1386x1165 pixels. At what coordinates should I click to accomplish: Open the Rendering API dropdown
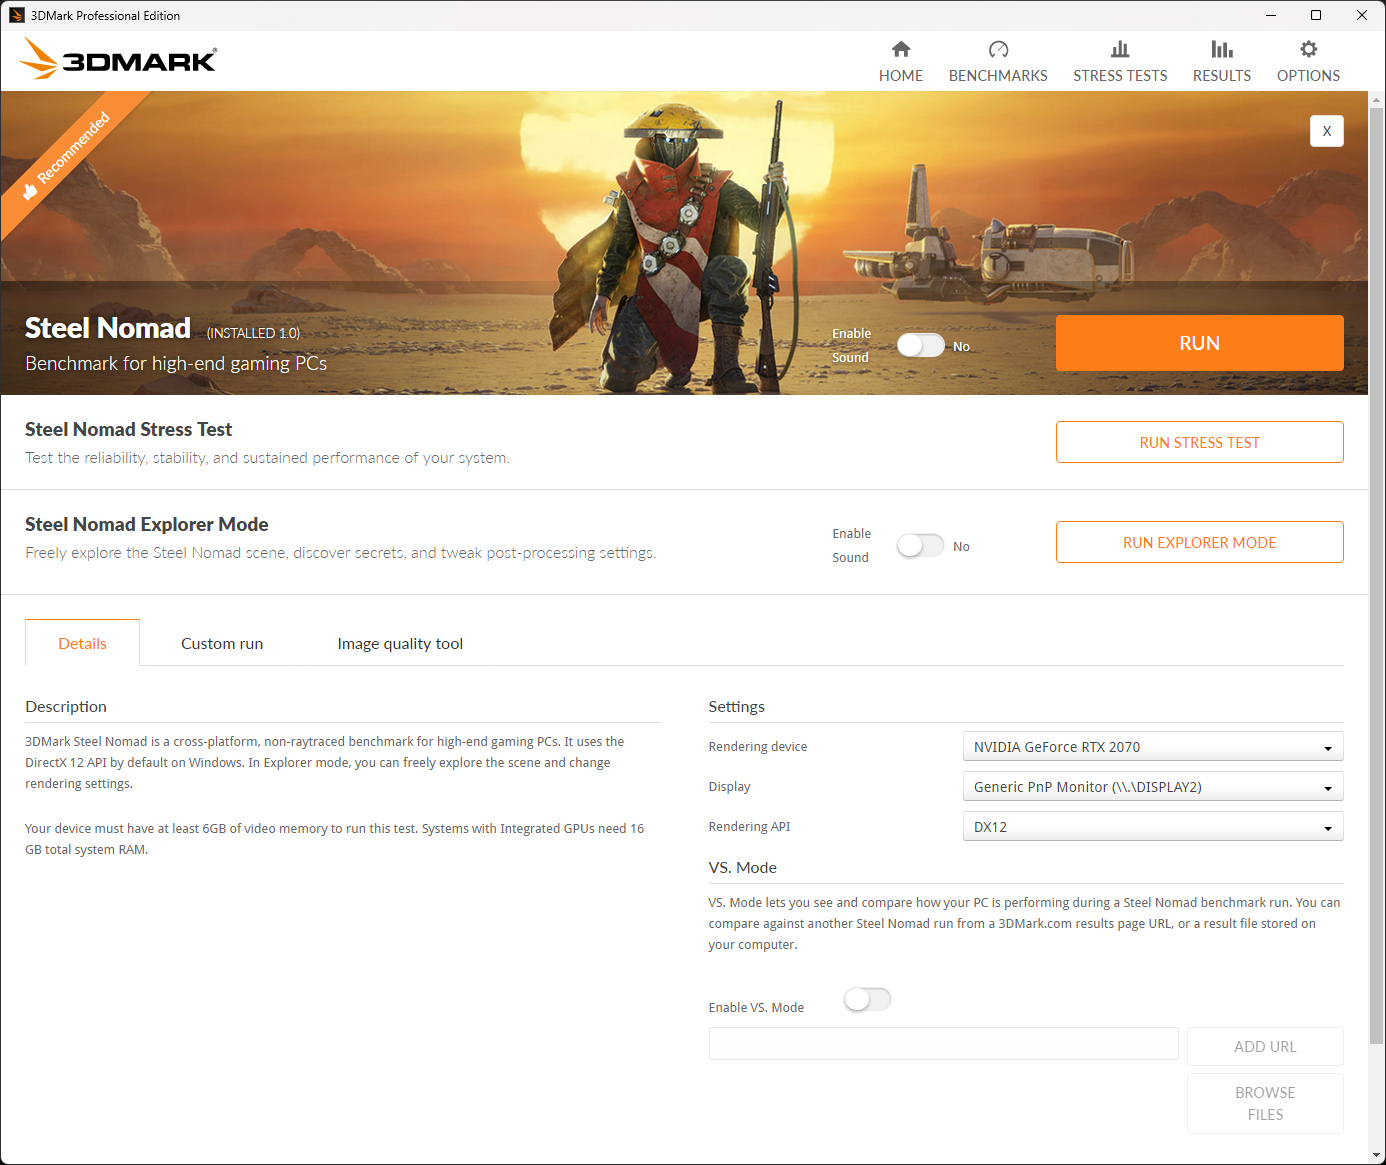[1152, 827]
